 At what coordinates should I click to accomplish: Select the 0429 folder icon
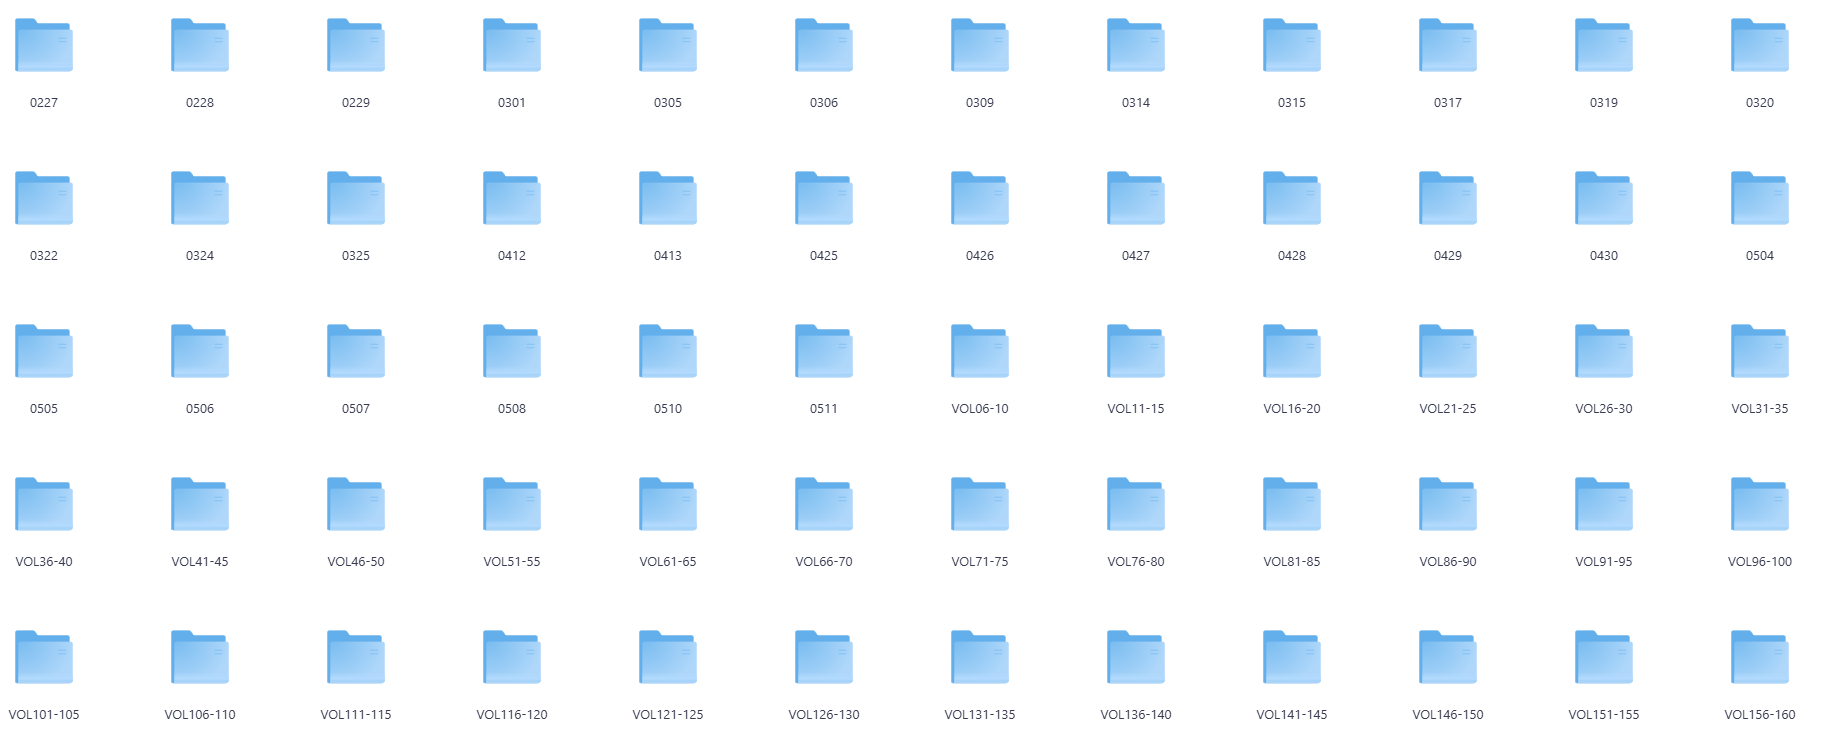pos(1448,198)
